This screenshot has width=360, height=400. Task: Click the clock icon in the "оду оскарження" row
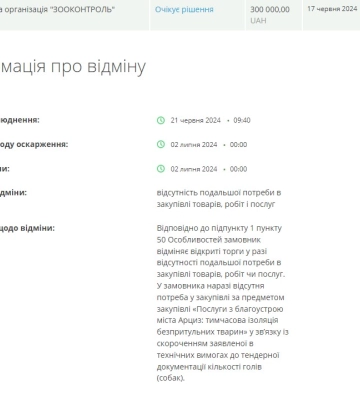tap(161, 145)
